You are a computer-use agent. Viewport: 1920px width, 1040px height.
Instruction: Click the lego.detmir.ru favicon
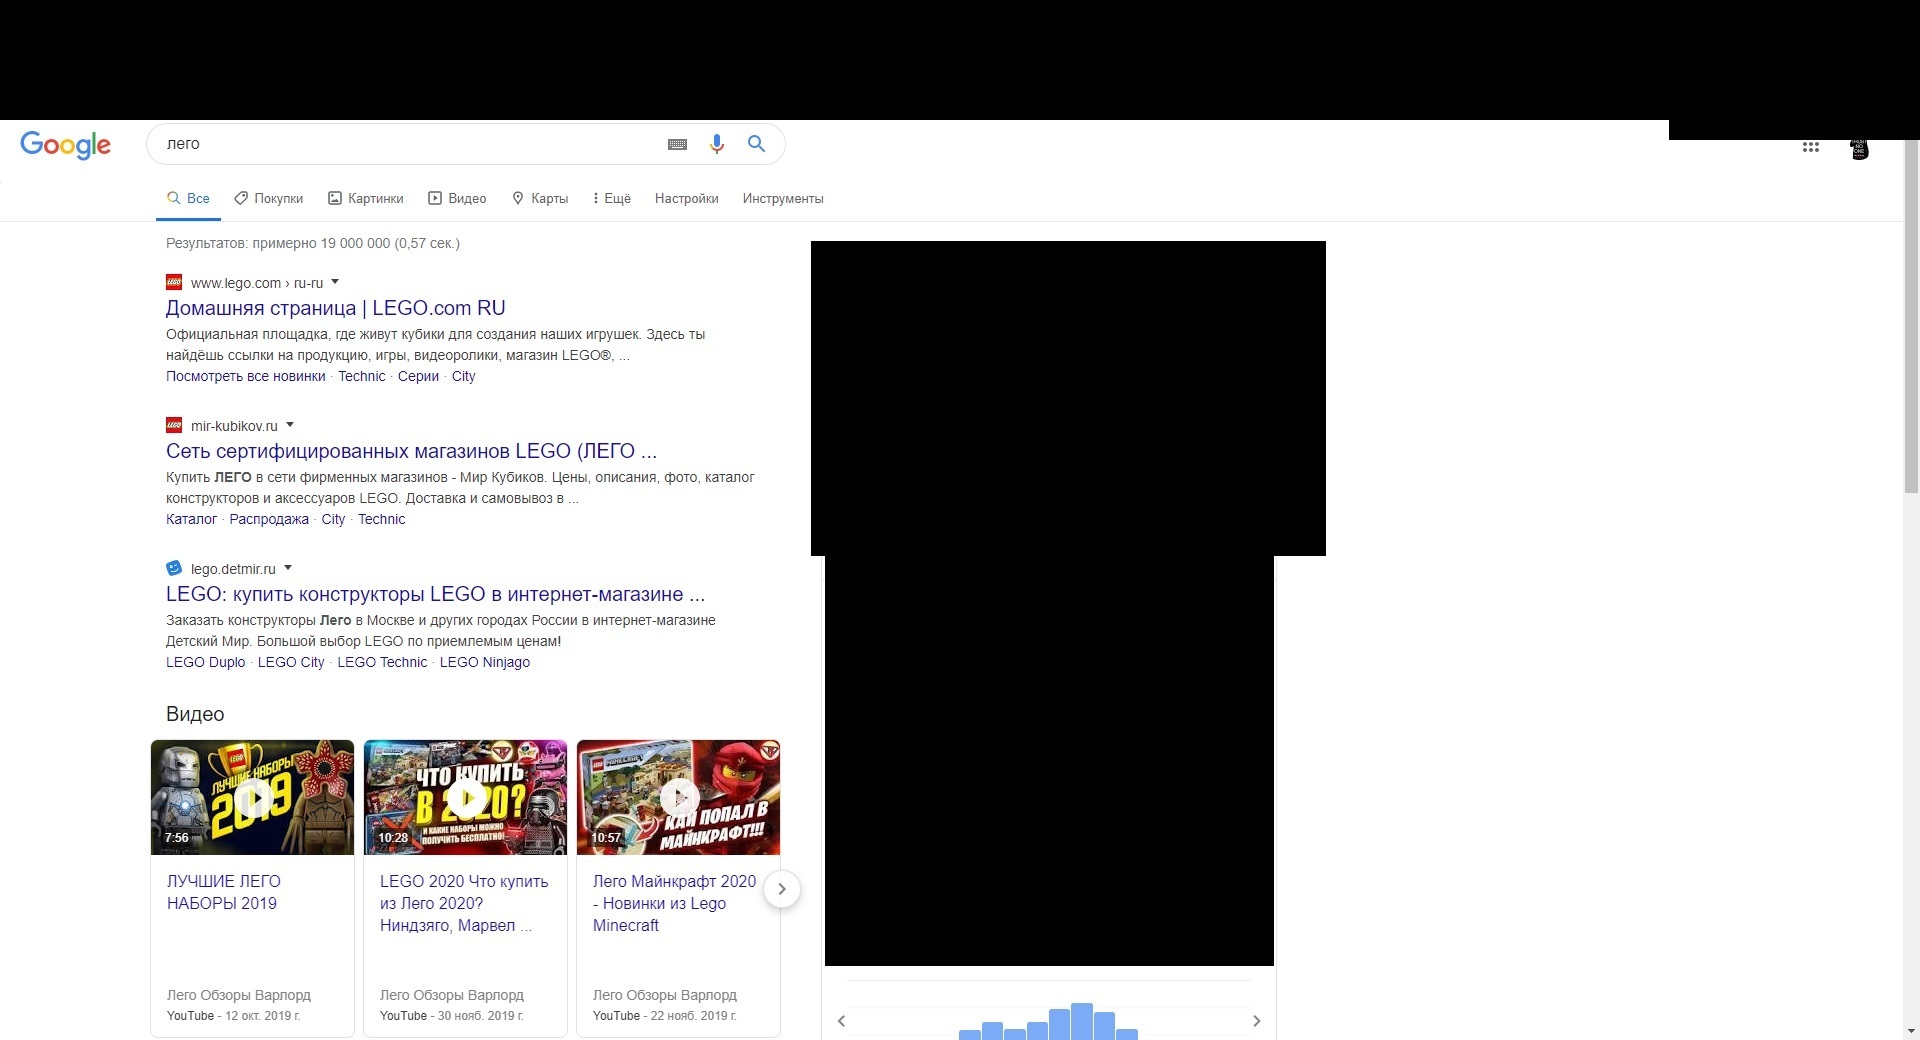click(174, 568)
